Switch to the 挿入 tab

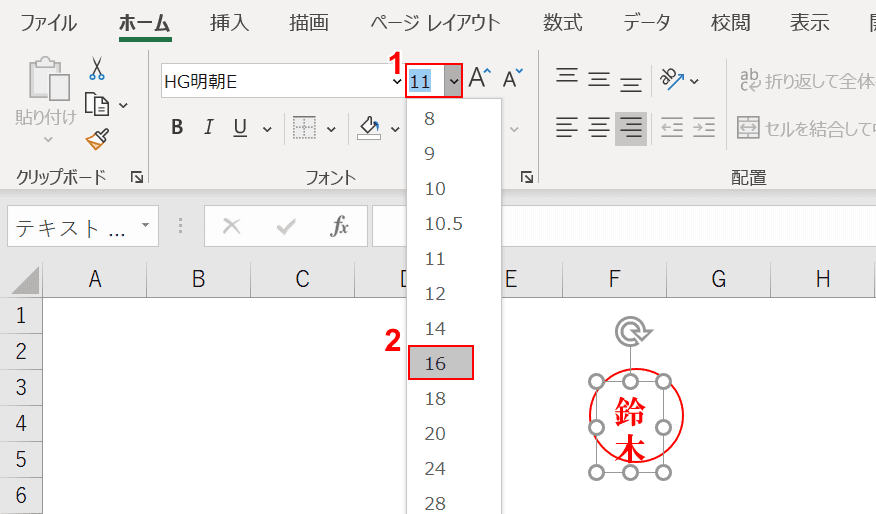click(x=229, y=23)
